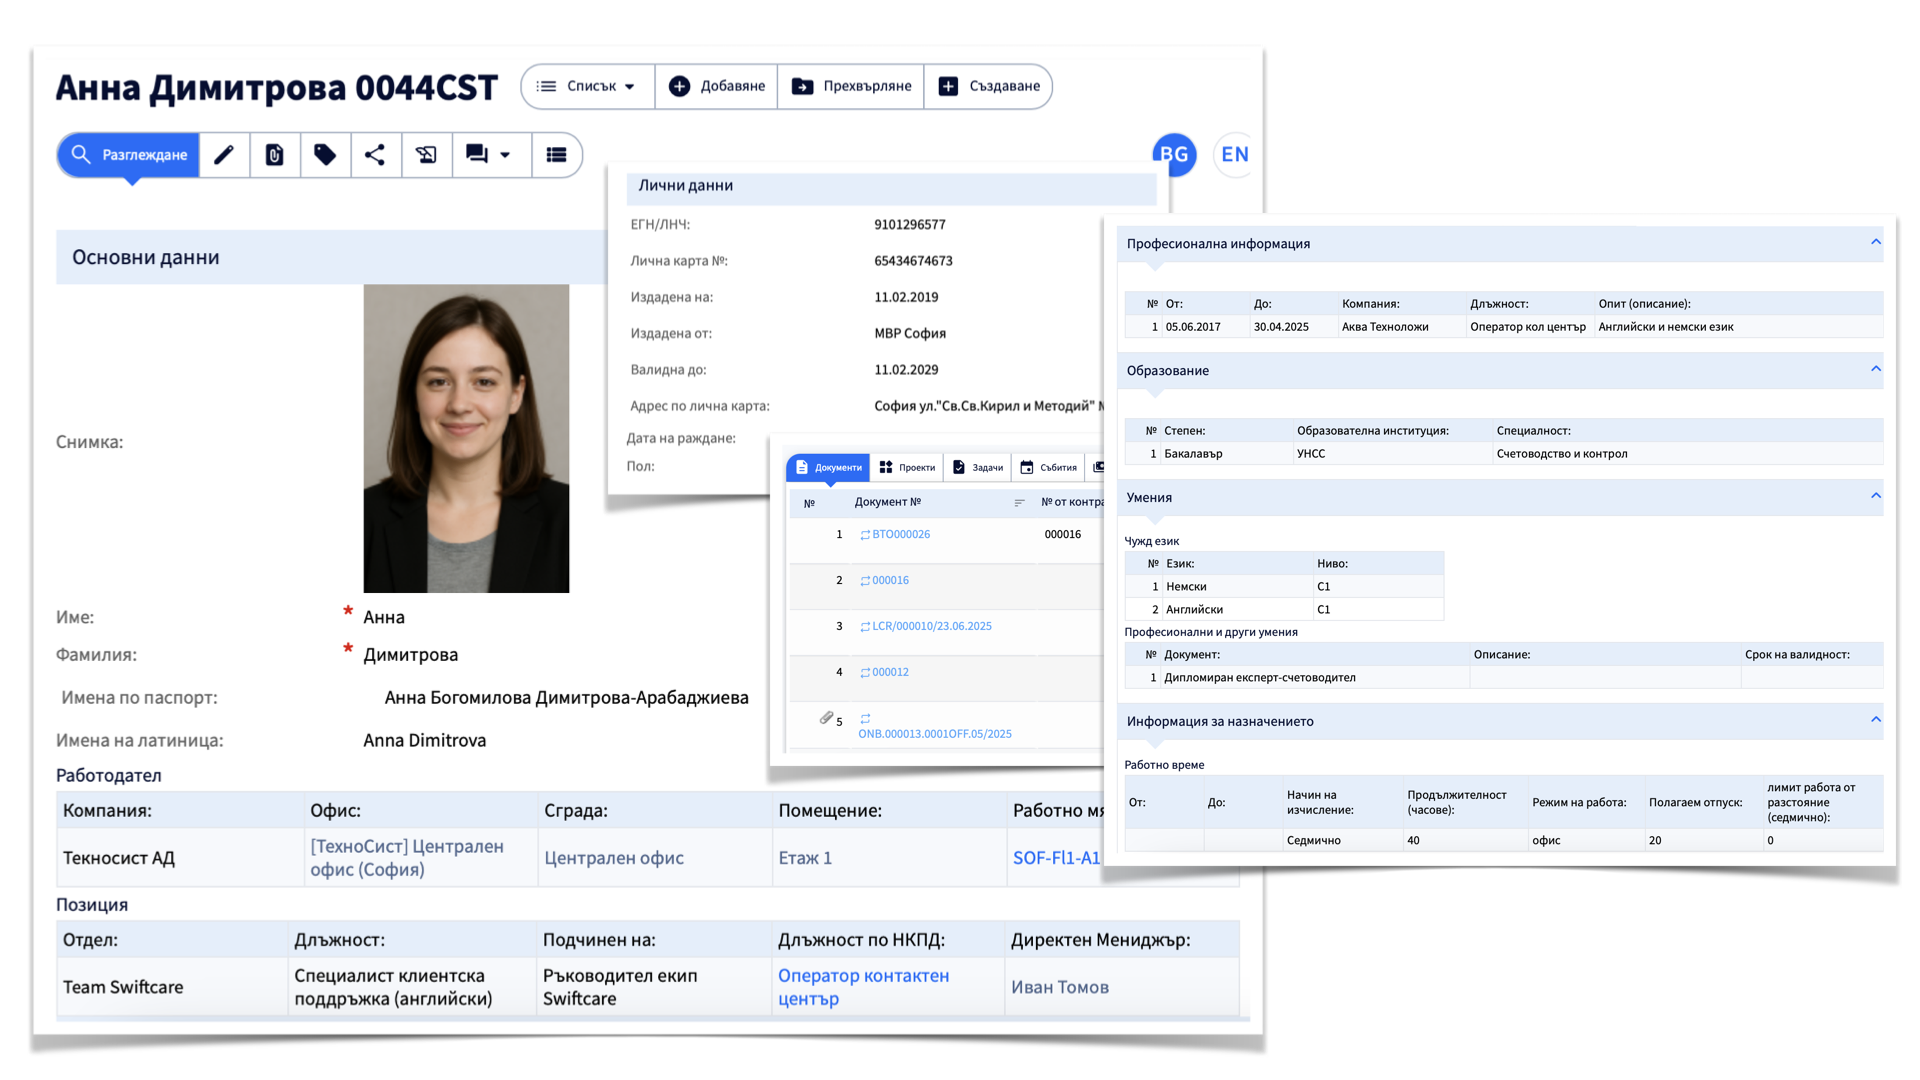Viewport: 1920px width, 1080px height.
Task: Click the Основни данни section header
Action: click(x=331, y=257)
